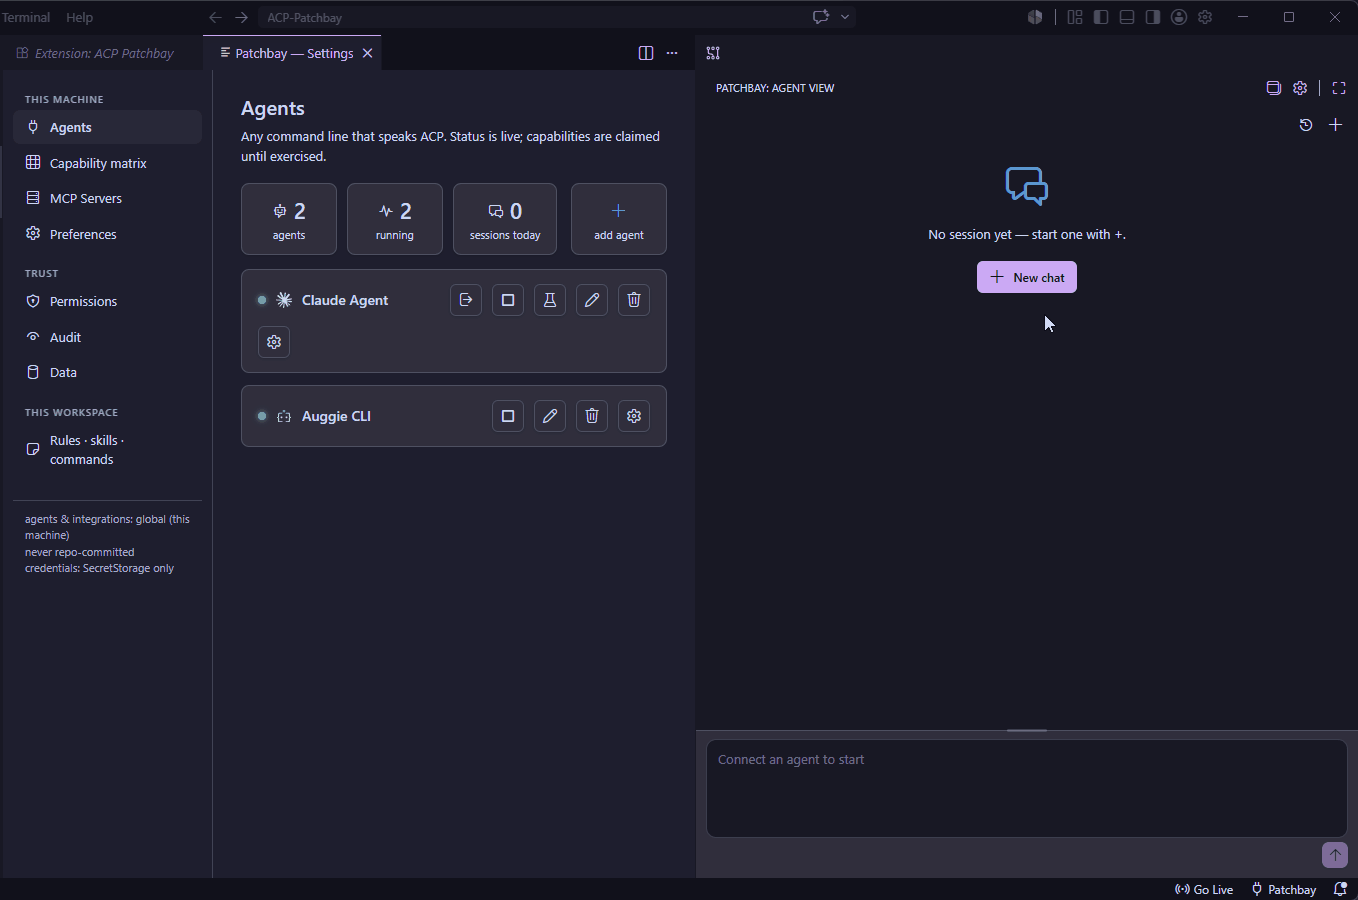The height and width of the screenshot is (900, 1358).
Task: Open session history in agent view
Action: point(1306,125)
